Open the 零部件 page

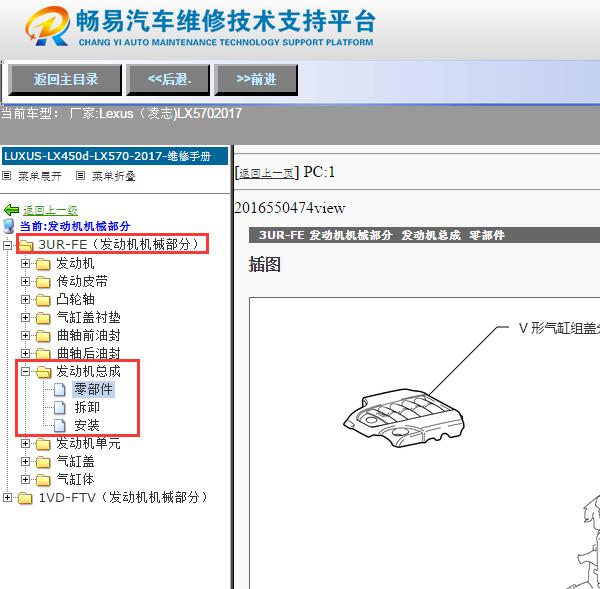pyautogui.click(x=93, y=389)
